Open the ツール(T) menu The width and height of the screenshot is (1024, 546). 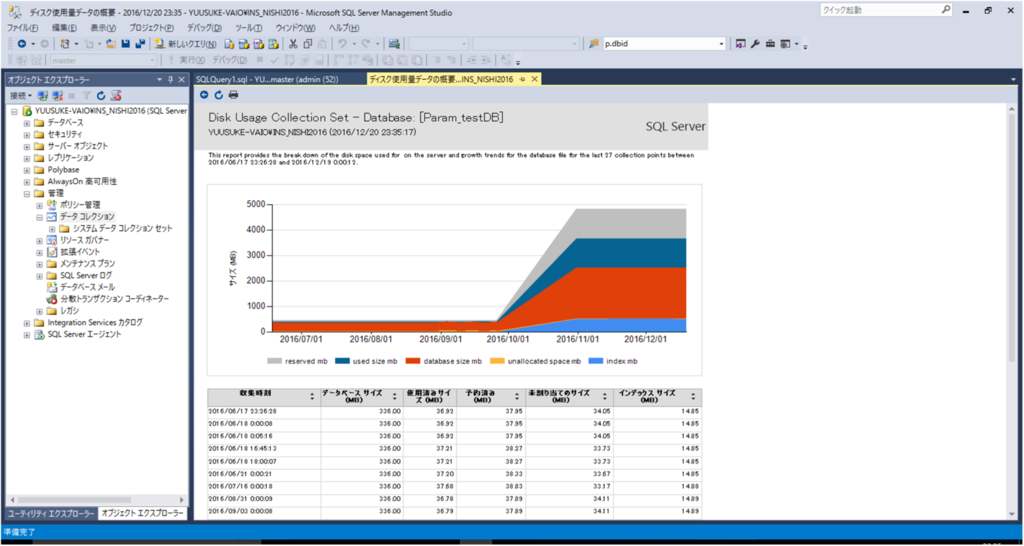click(248, 28)
